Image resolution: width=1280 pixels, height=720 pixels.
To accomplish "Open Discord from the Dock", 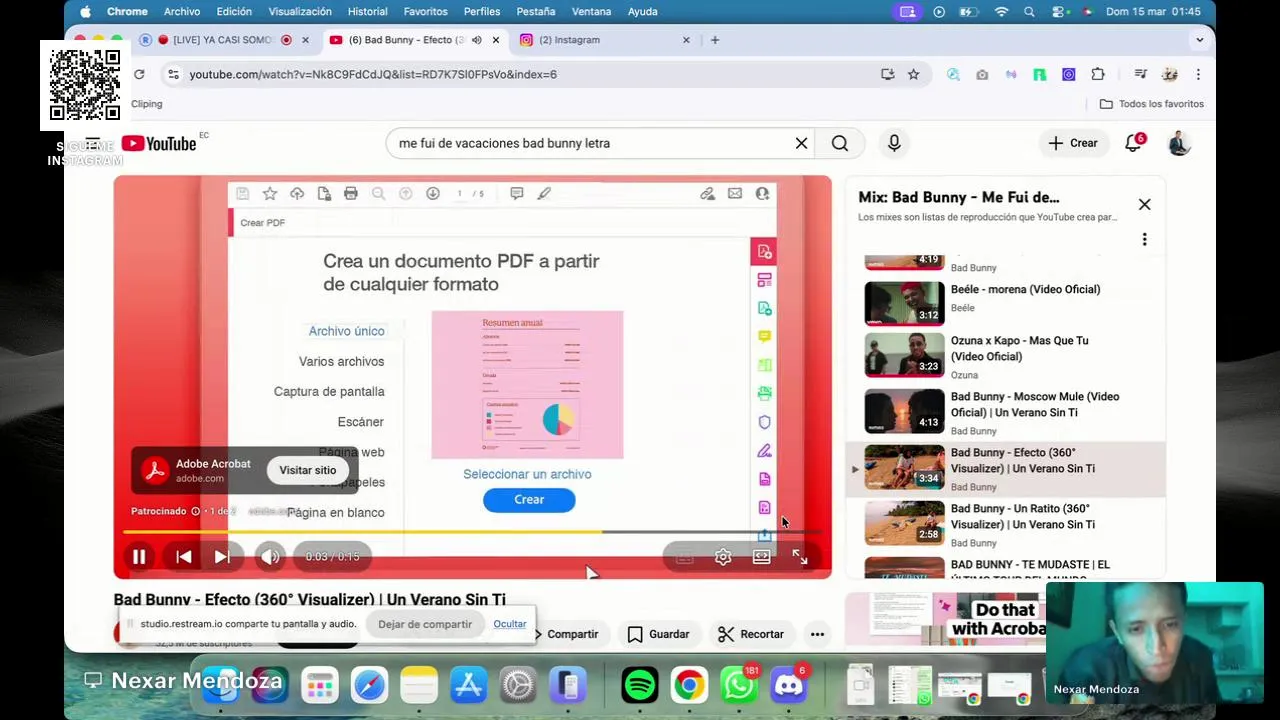I will (789, 686).
